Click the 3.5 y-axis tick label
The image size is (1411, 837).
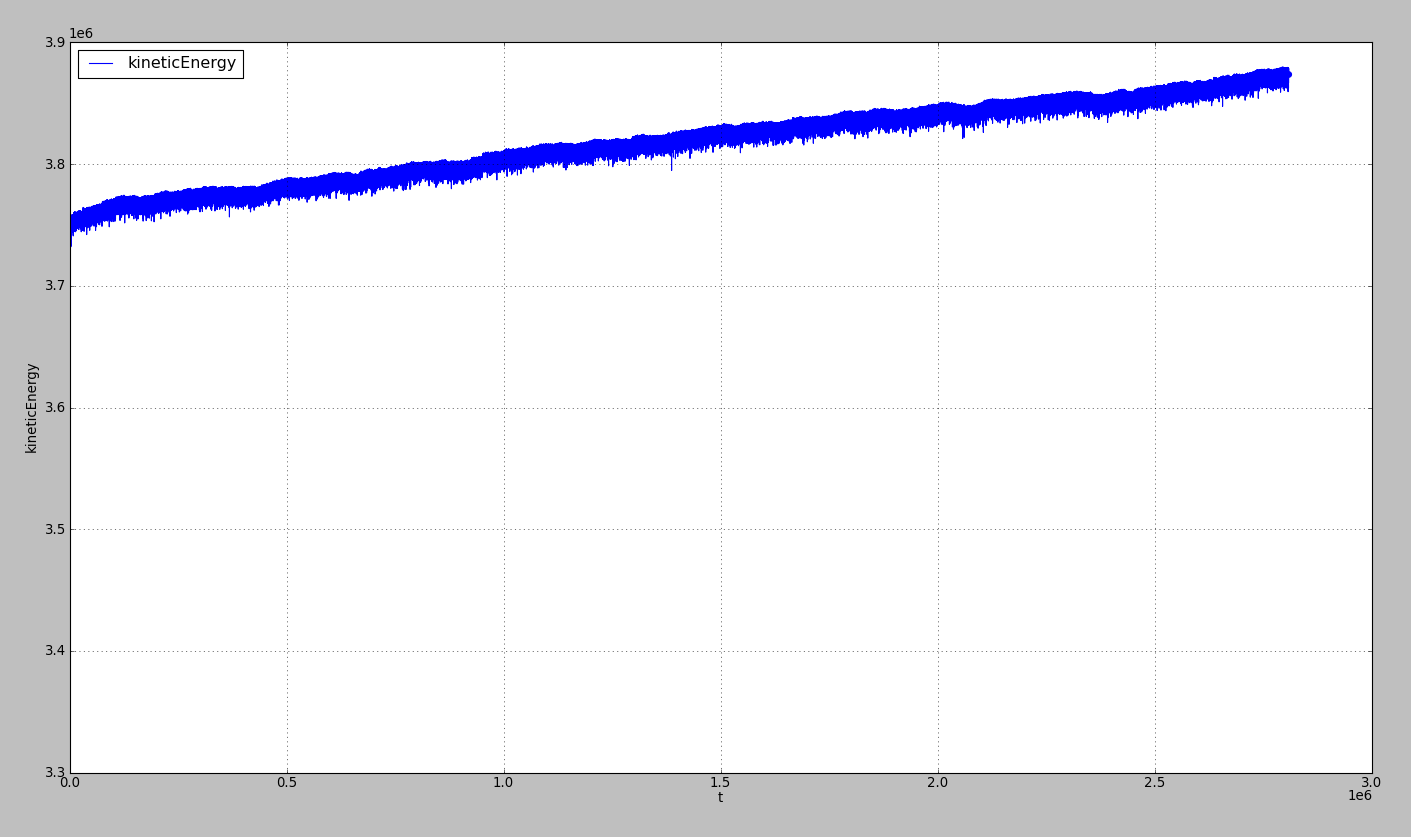coord(54,530)
